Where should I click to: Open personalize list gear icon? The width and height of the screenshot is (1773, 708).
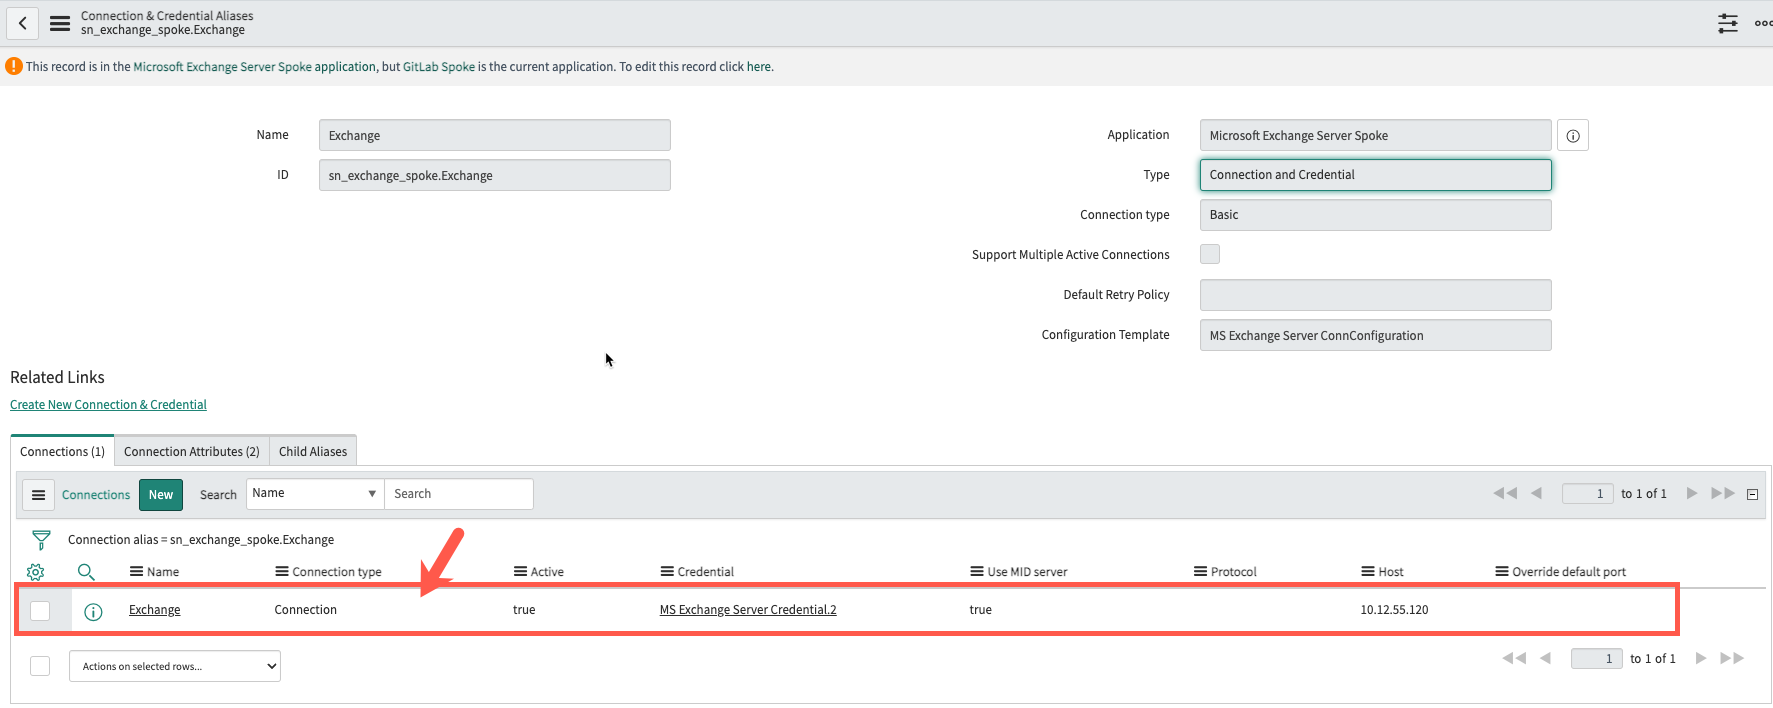pos(35,572)
